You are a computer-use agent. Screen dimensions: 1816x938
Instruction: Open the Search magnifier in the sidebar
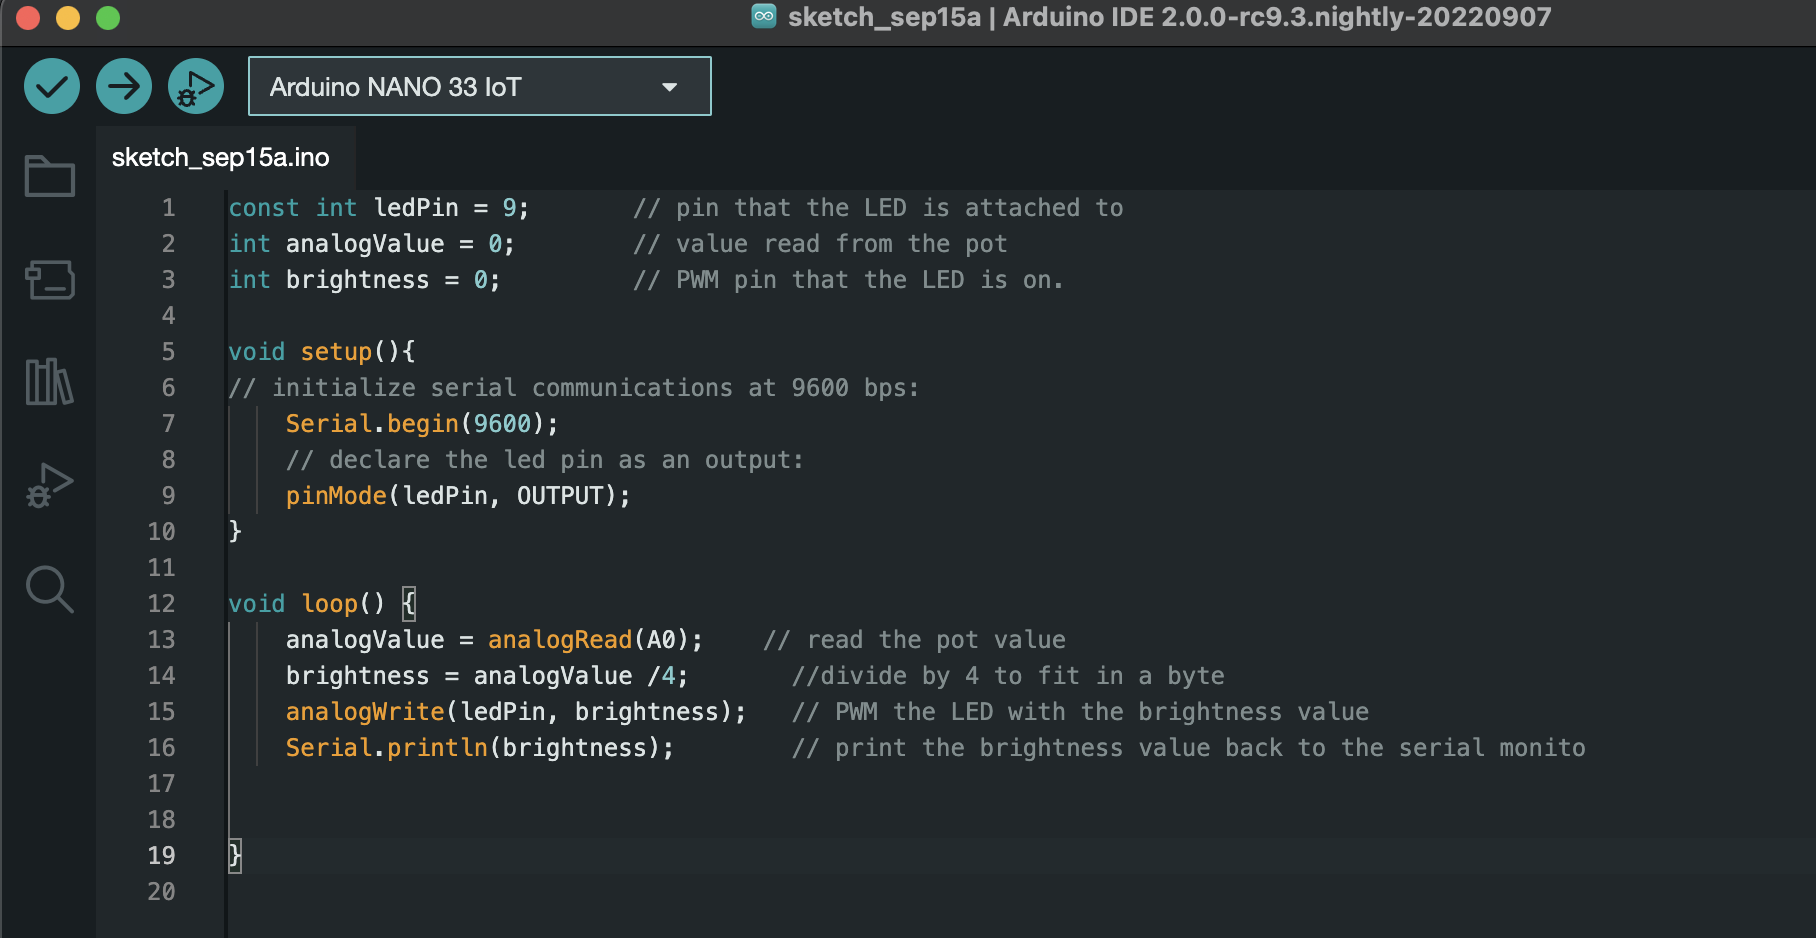point(50,589)
